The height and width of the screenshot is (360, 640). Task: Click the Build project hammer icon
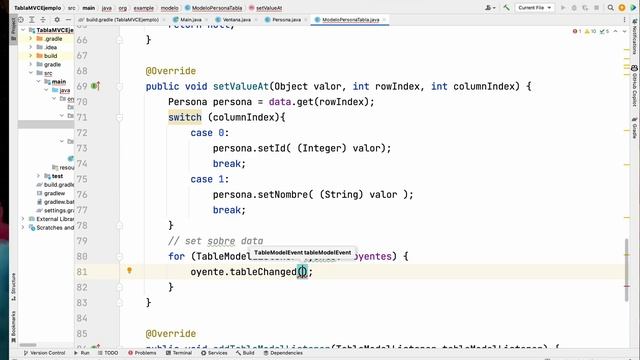[506, 7]
